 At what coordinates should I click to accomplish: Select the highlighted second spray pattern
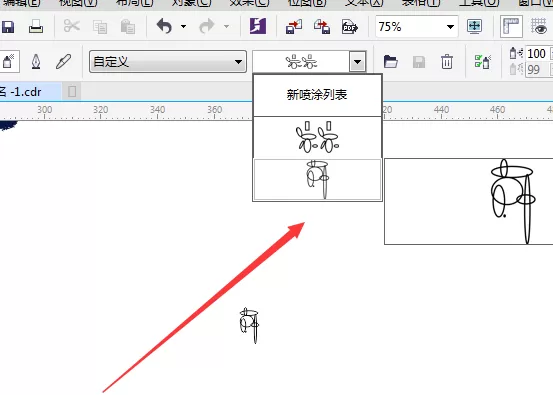(x=317, y=180)
